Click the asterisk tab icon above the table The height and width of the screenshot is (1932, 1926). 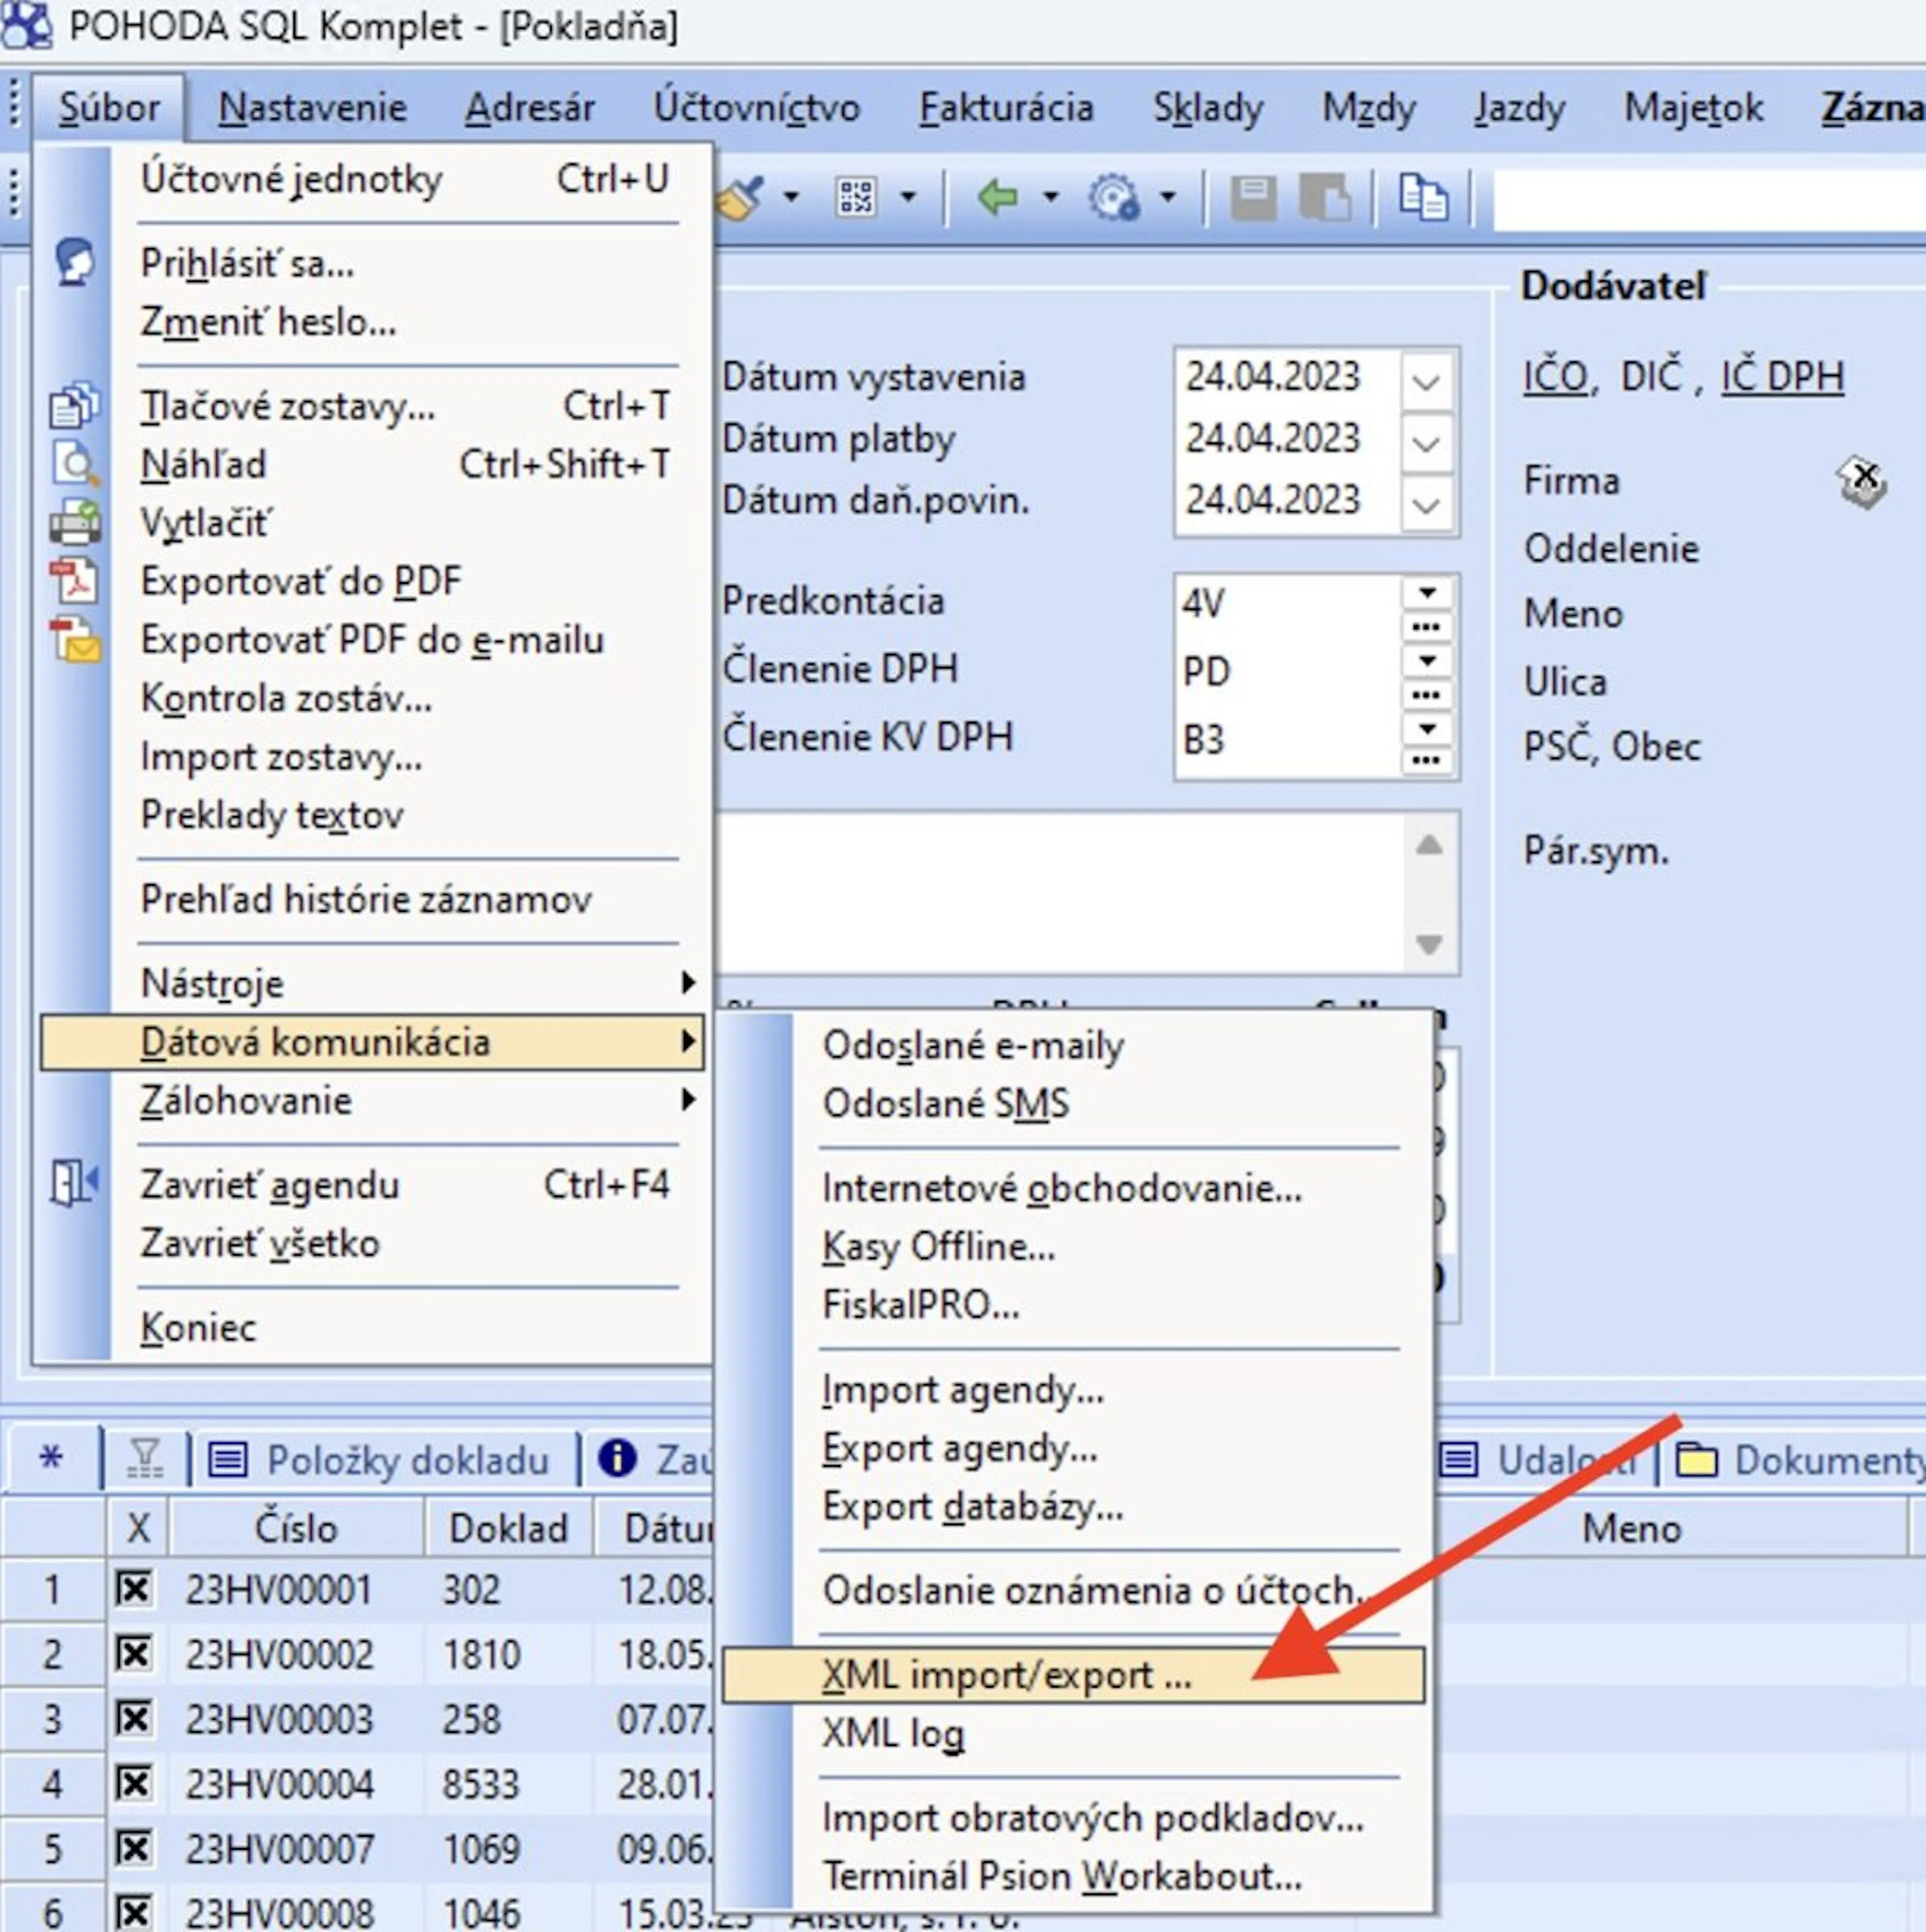point(51,1459)
